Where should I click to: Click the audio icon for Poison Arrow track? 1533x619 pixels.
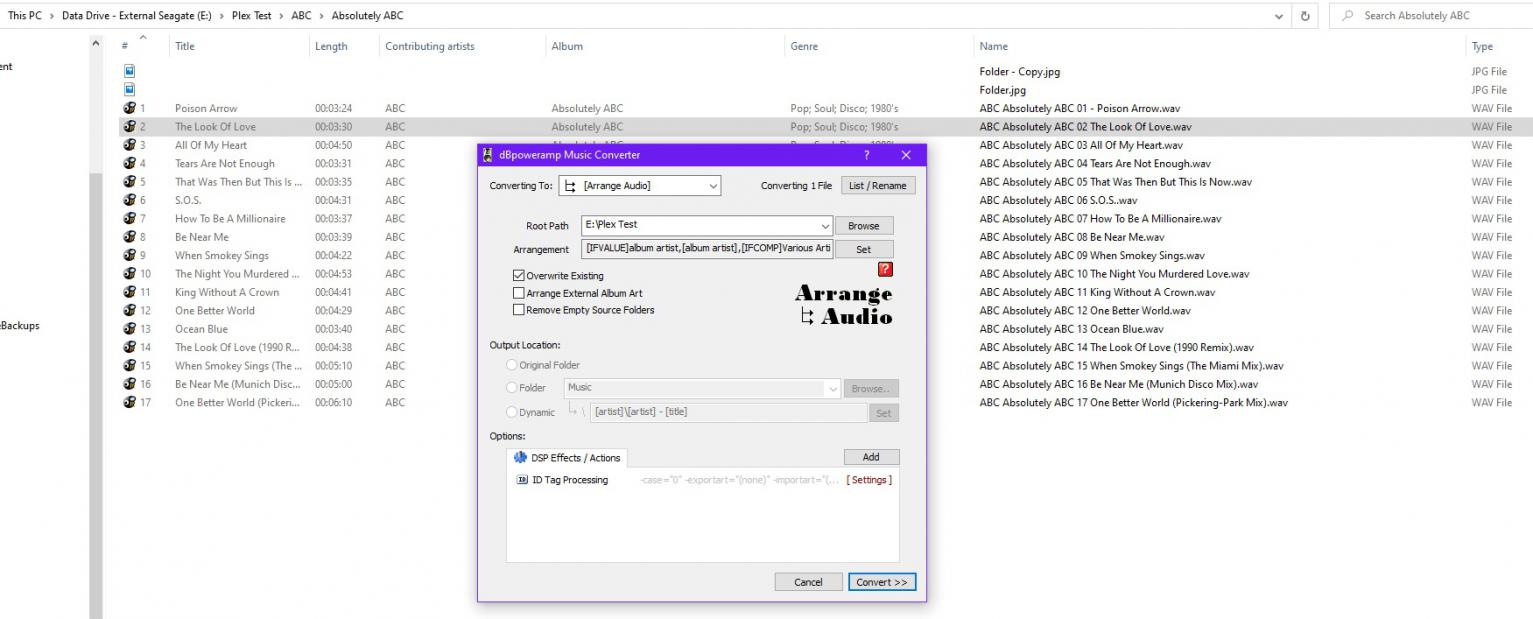[129, 108]
